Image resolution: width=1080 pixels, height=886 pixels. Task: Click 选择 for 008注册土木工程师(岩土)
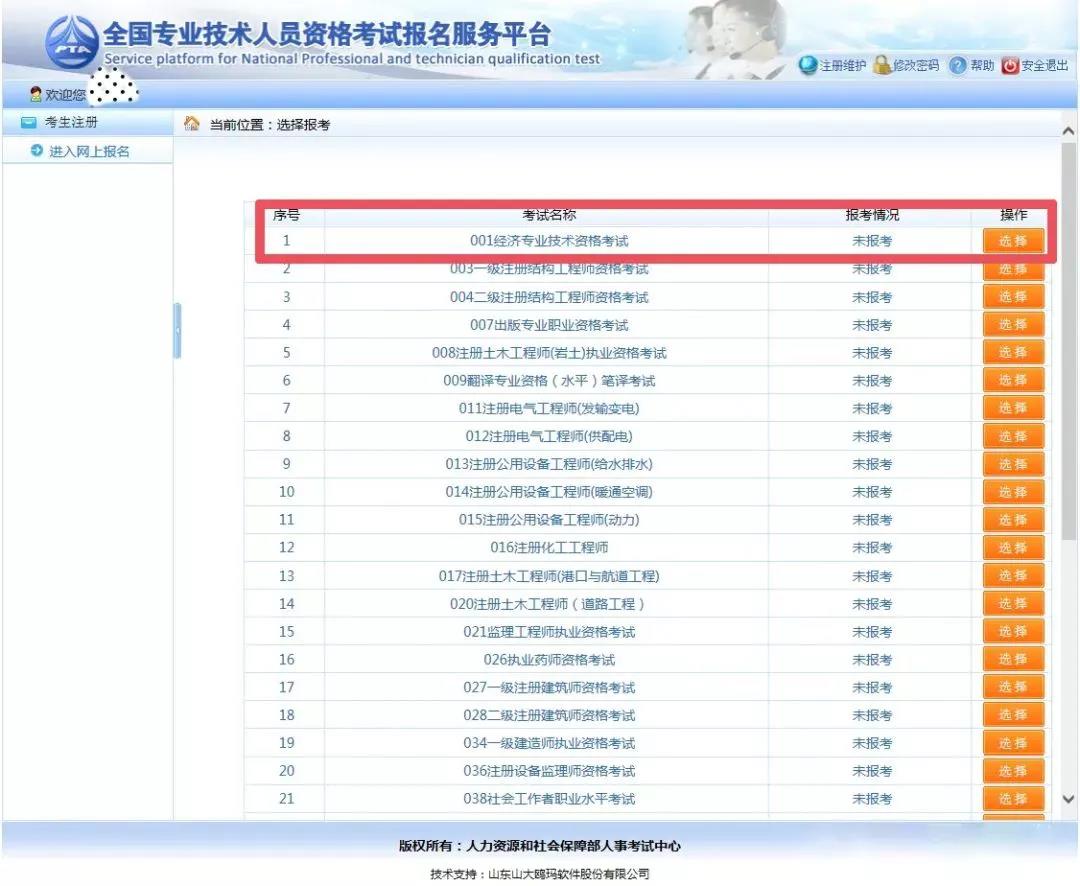coord(1013,353)
